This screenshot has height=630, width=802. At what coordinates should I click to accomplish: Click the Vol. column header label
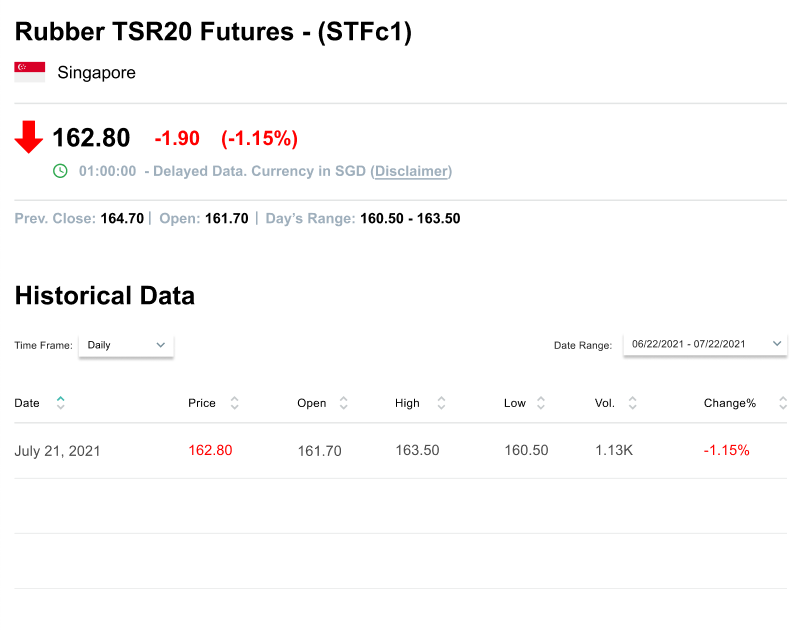pos(604,403)
